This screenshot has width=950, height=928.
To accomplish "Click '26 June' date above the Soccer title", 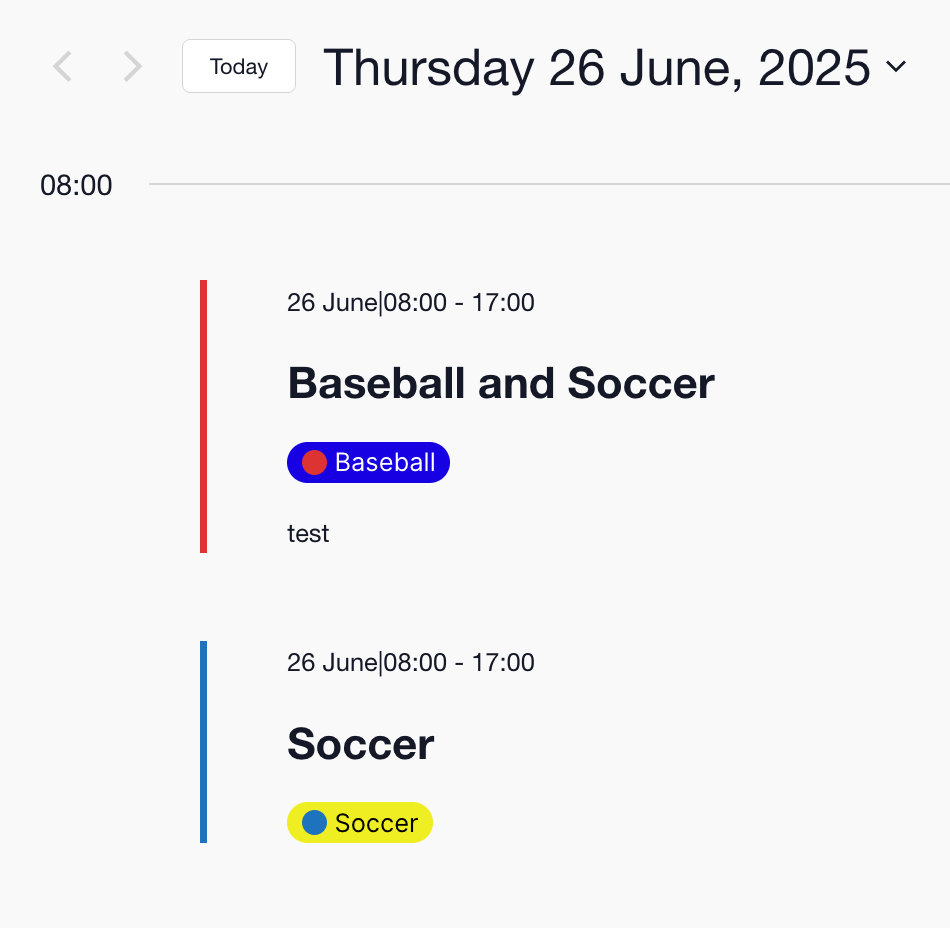I will tap(331, 662).
